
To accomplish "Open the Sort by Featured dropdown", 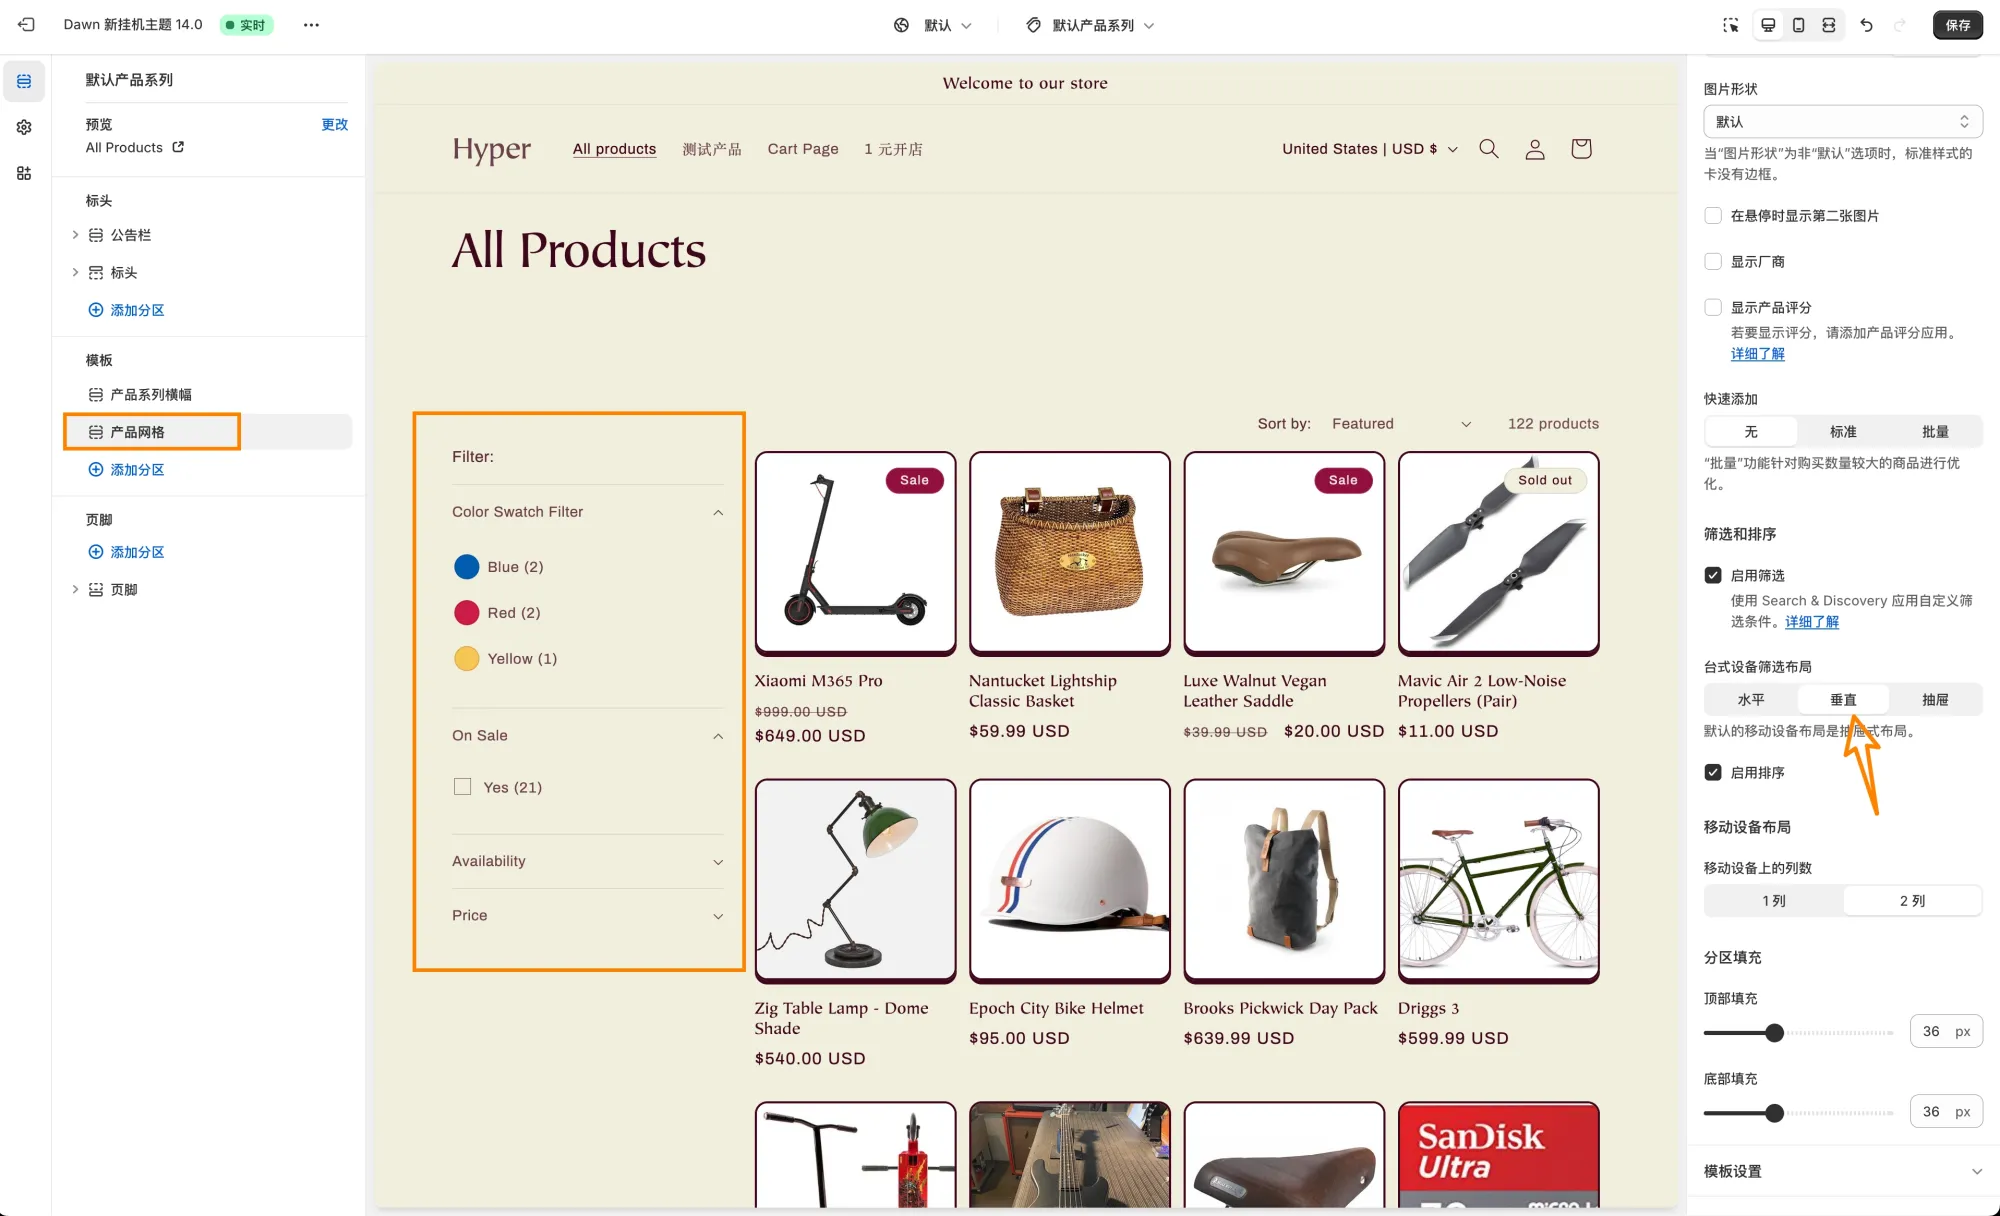I will pos(1402,424).
